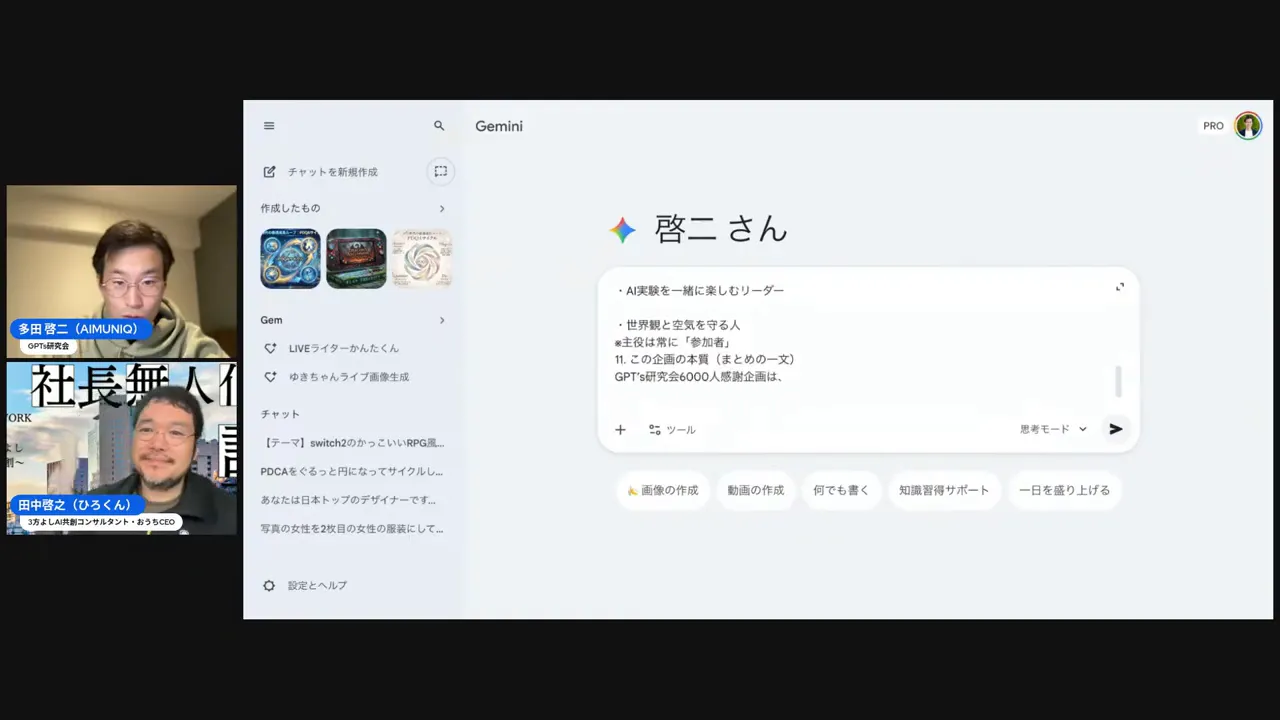Click the PRO badge in the header

1213,125
